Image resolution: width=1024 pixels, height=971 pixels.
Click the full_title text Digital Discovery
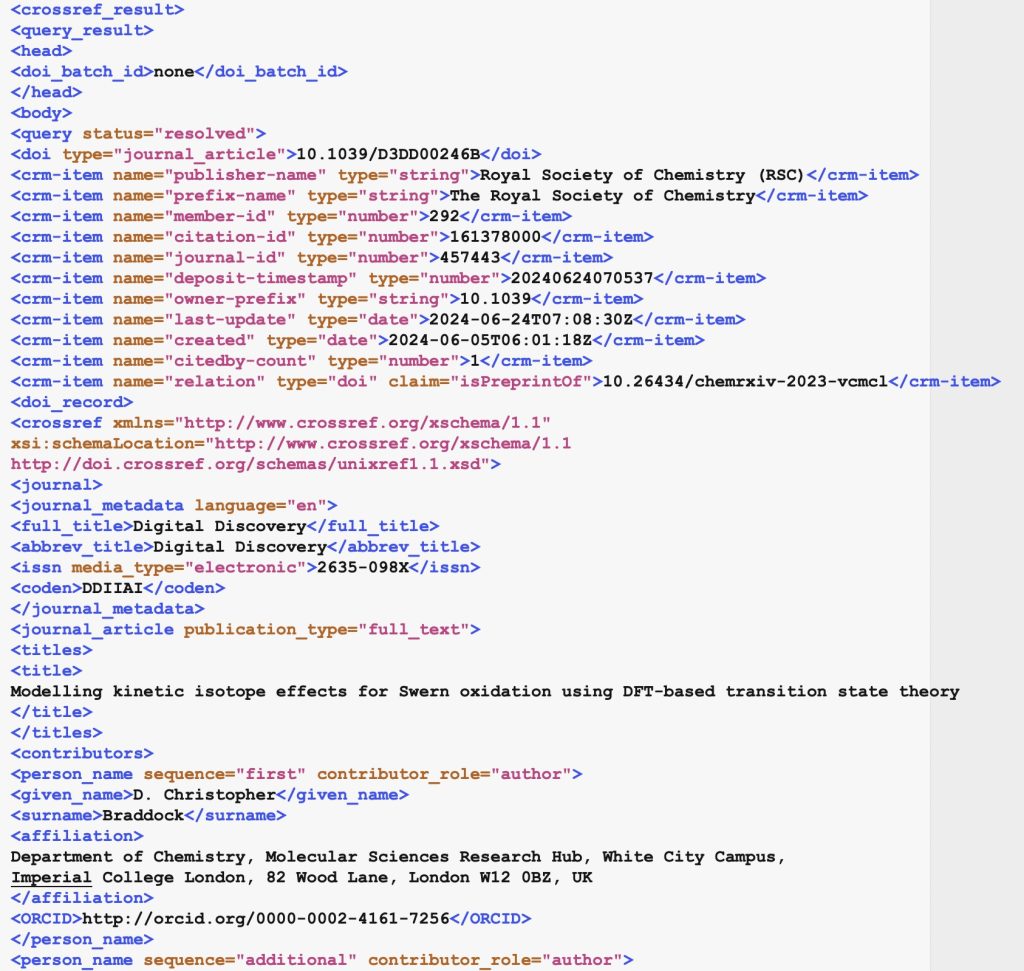click(x=219, y=526)
